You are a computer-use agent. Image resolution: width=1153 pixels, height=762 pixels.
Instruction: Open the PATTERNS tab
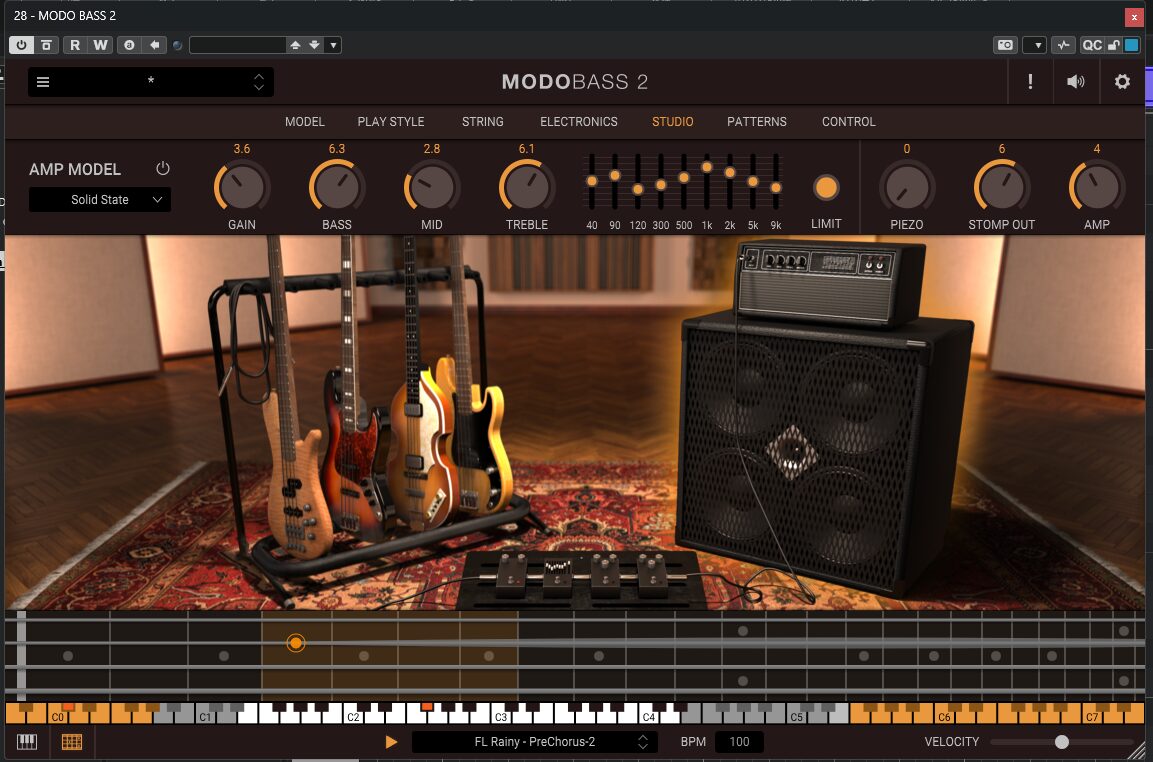757,122
